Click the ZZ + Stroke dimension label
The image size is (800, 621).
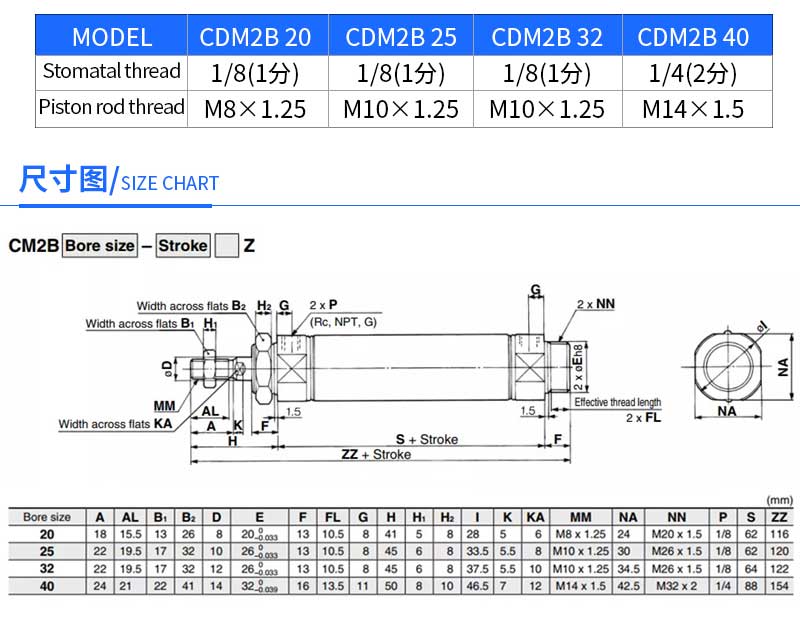click(x=376, y=455)
